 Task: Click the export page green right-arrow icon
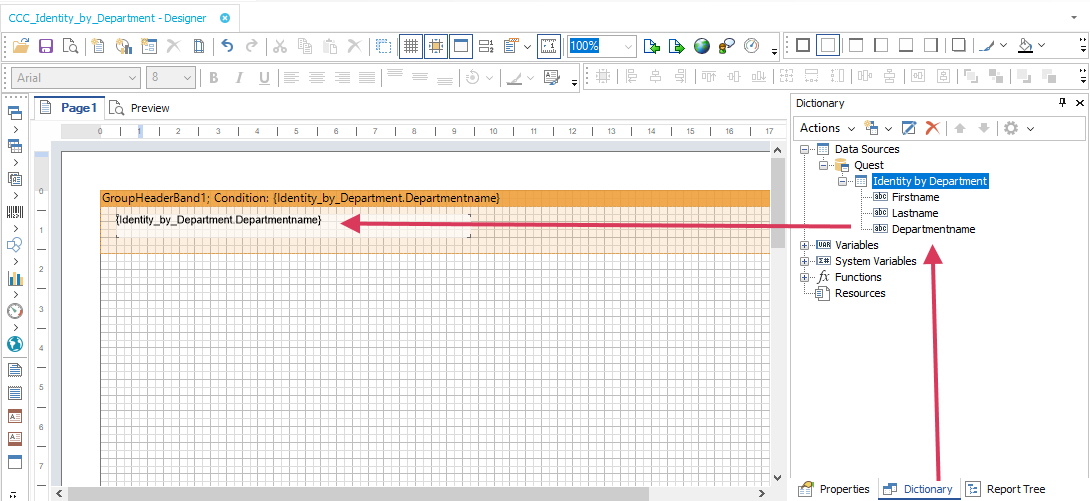676,47
